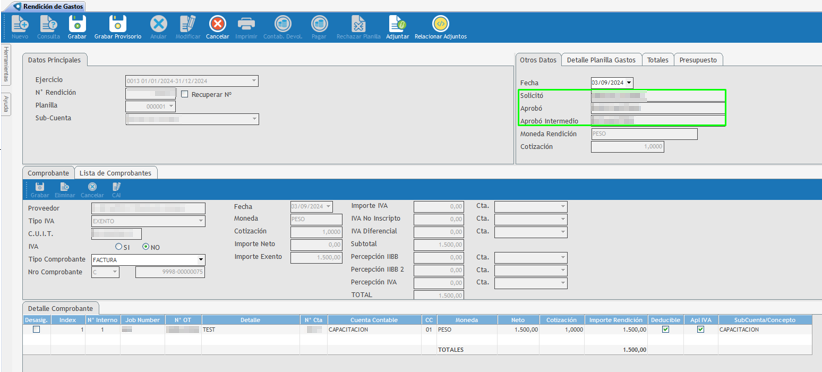Click the Solicitó field
Viewport: 822px width, 372px height.
(657, 96)
